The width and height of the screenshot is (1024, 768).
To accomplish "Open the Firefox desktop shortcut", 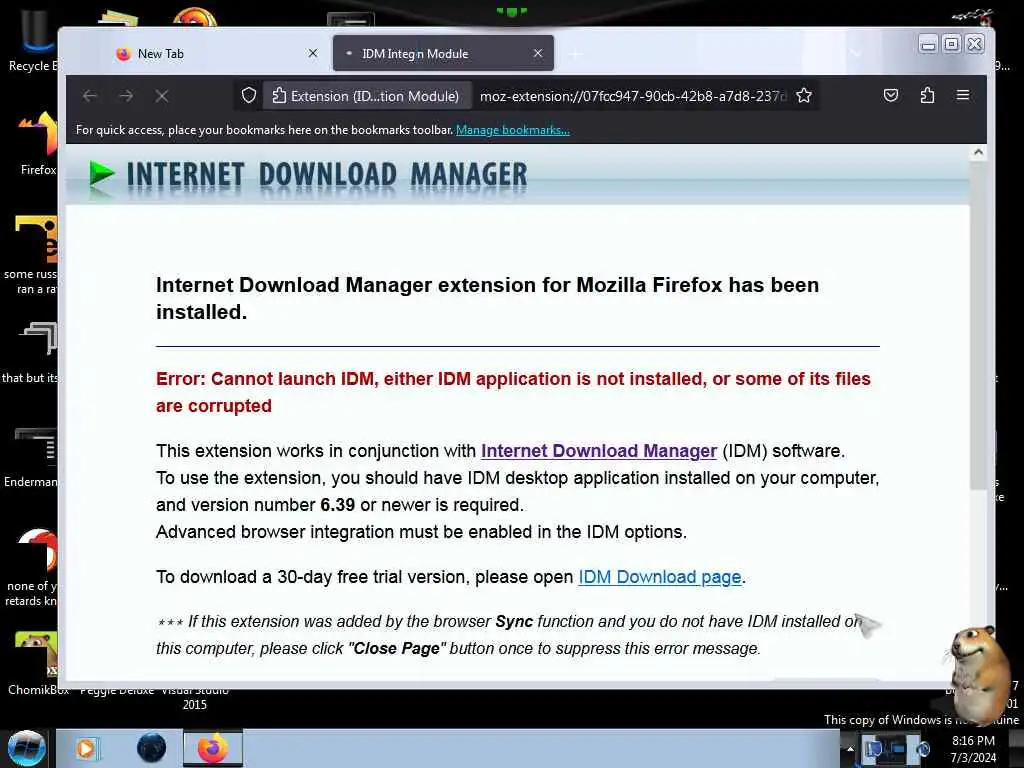I will click(x=38, y=144).
